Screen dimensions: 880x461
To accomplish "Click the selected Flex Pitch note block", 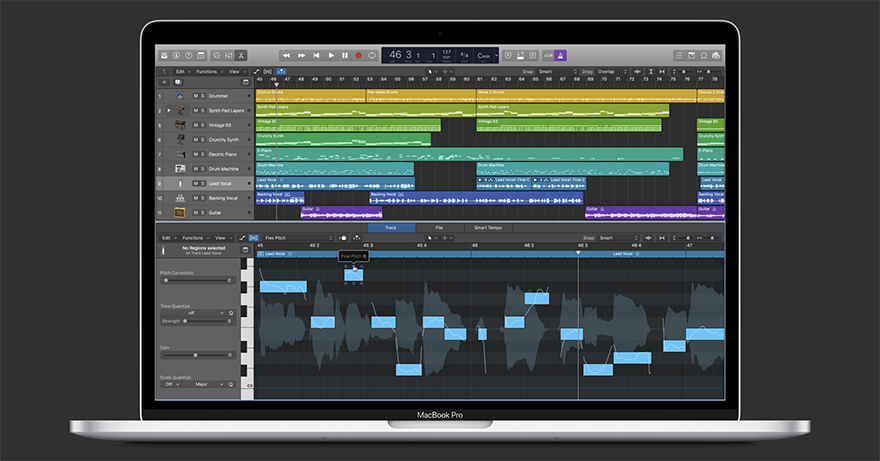I will point(354,275).
